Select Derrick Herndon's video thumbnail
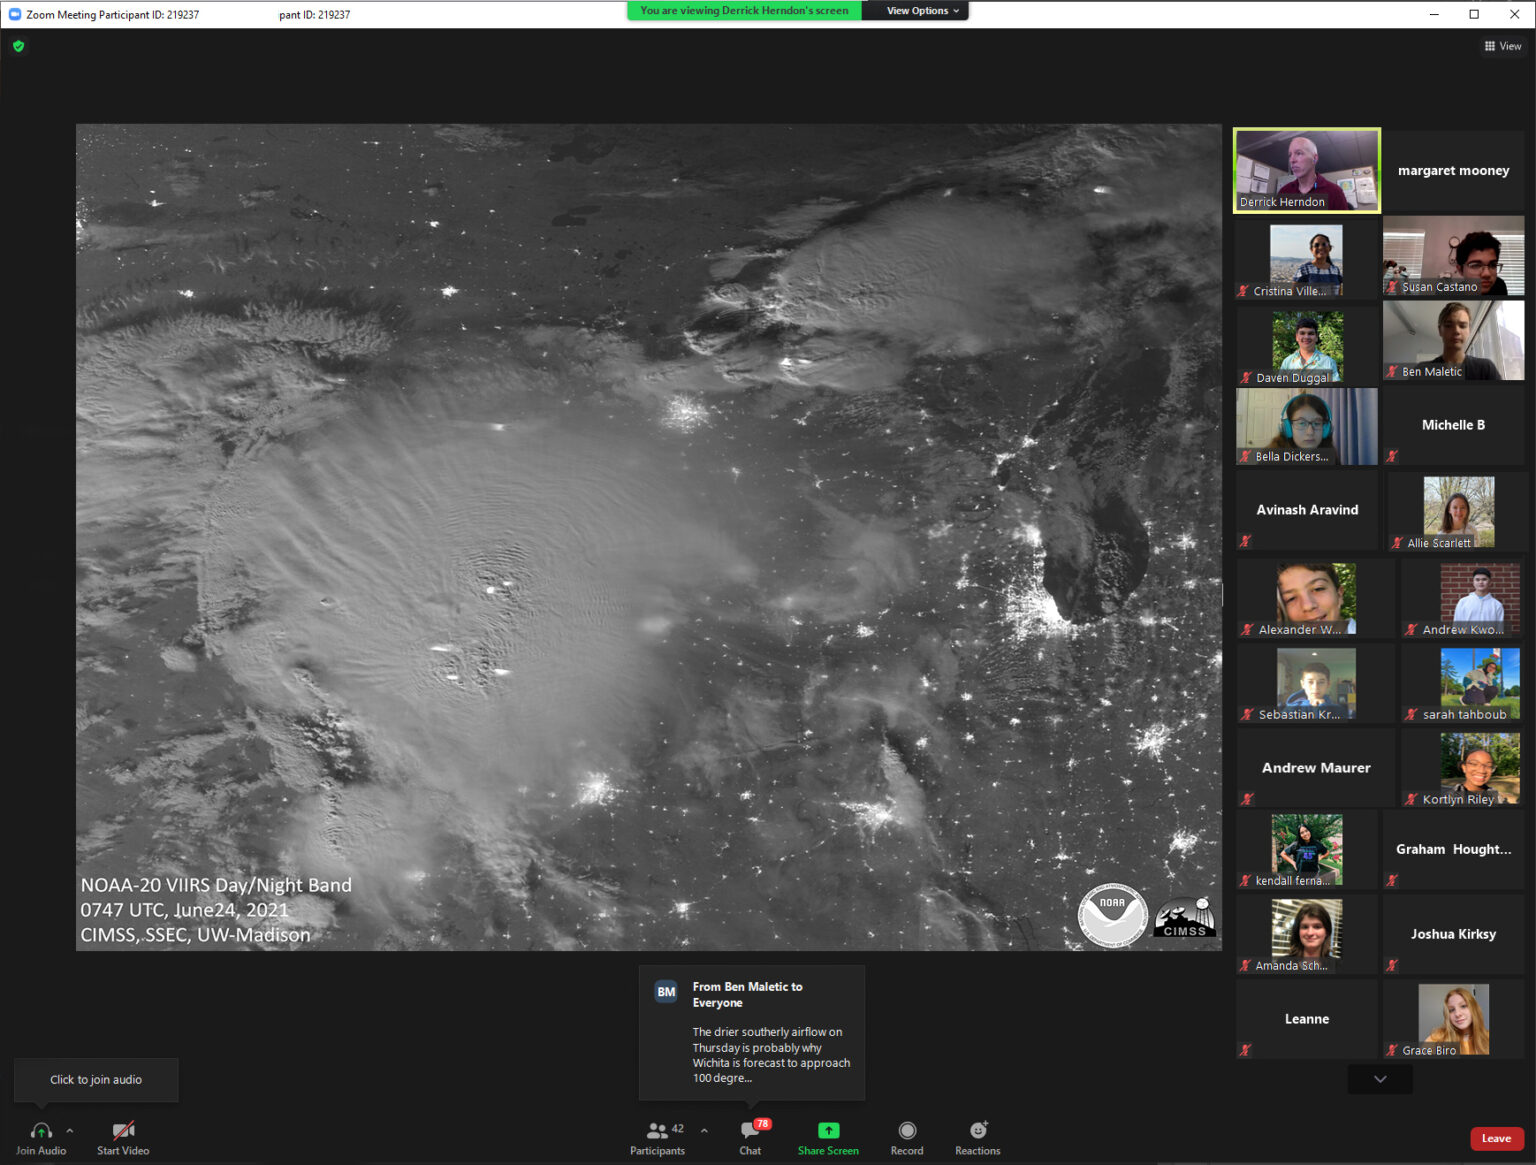The height and width of the screenshot is (1165, 1536). [1306, 170]
